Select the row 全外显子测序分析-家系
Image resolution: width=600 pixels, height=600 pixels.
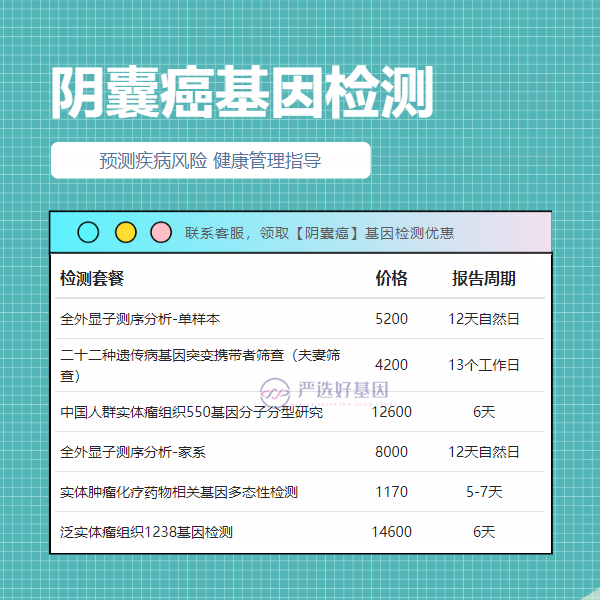(300, 452)
